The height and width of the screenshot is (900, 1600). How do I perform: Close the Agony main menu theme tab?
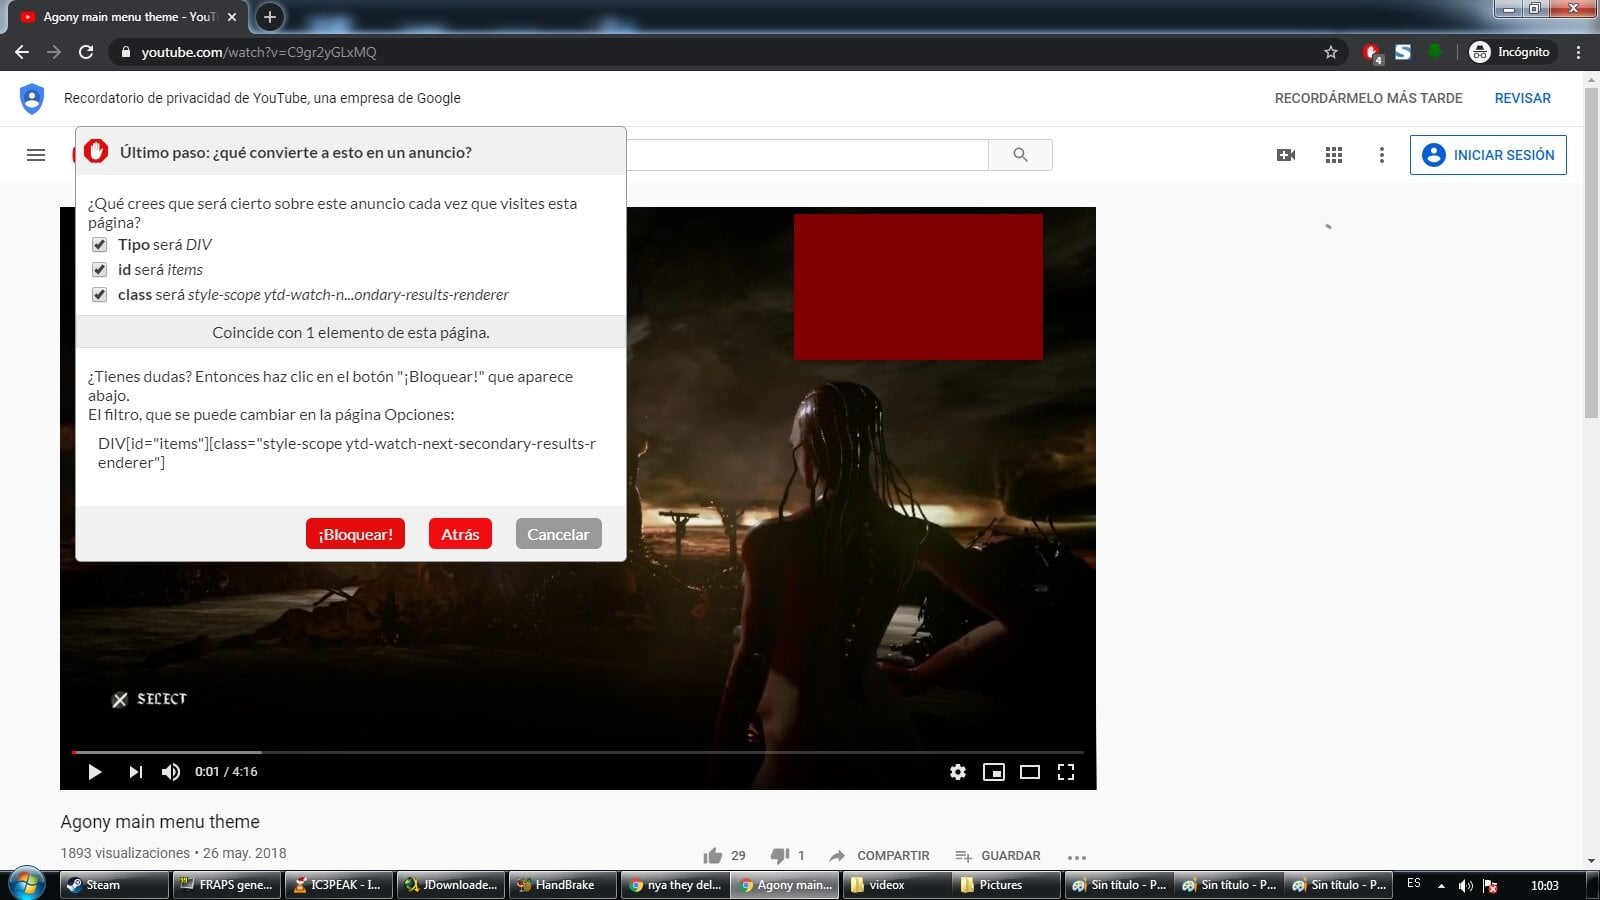point(232,17)
